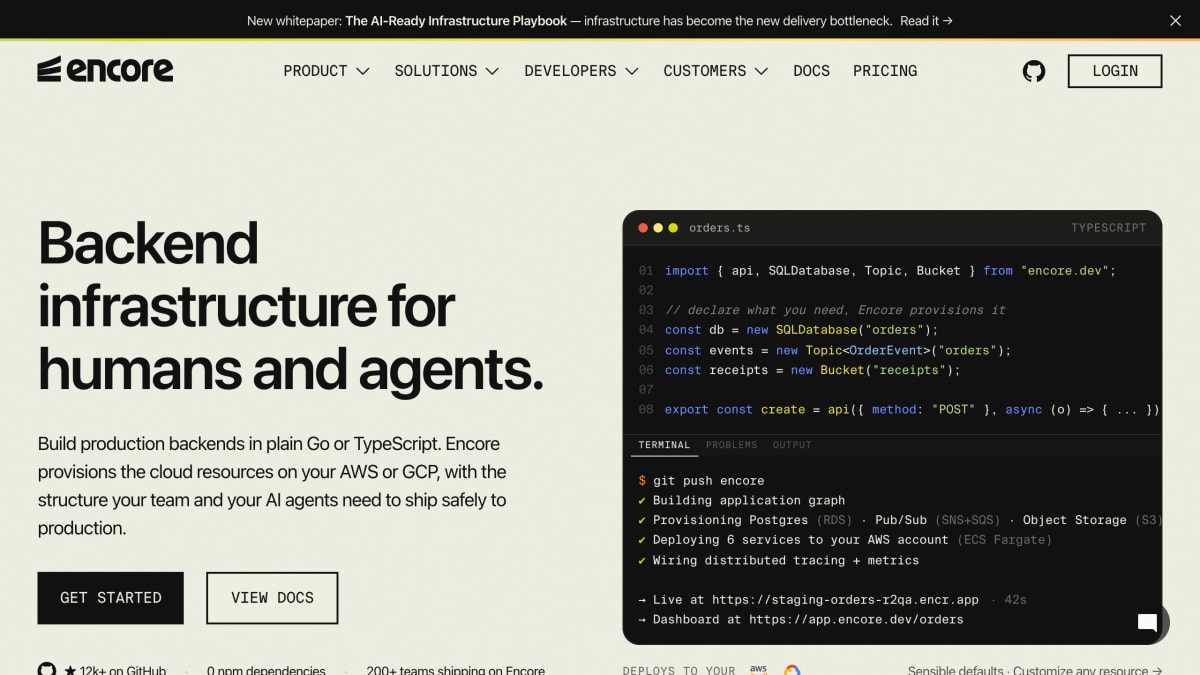Switch to the Terminal tab

(664, 445)
